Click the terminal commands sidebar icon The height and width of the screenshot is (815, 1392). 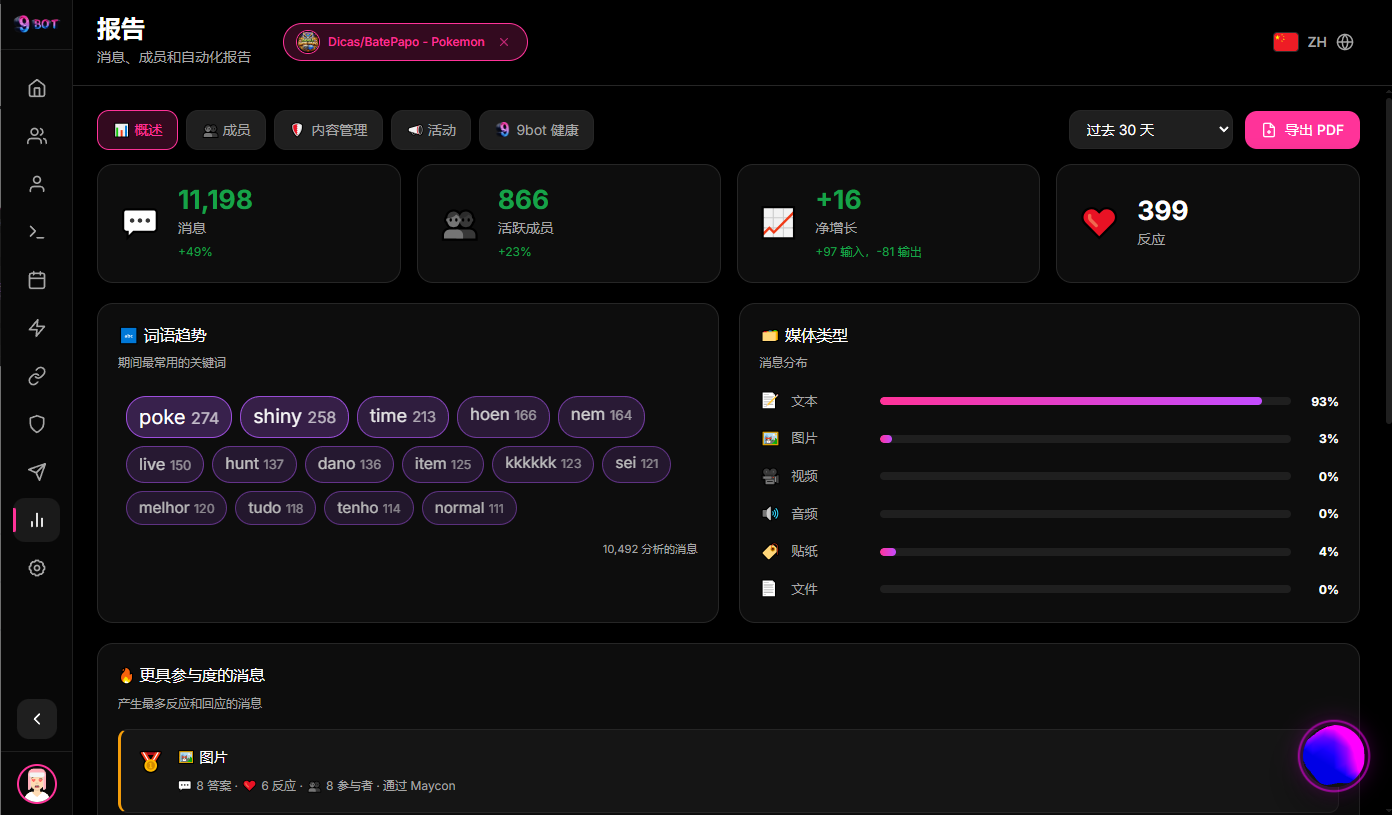click(x=37, y=232)
